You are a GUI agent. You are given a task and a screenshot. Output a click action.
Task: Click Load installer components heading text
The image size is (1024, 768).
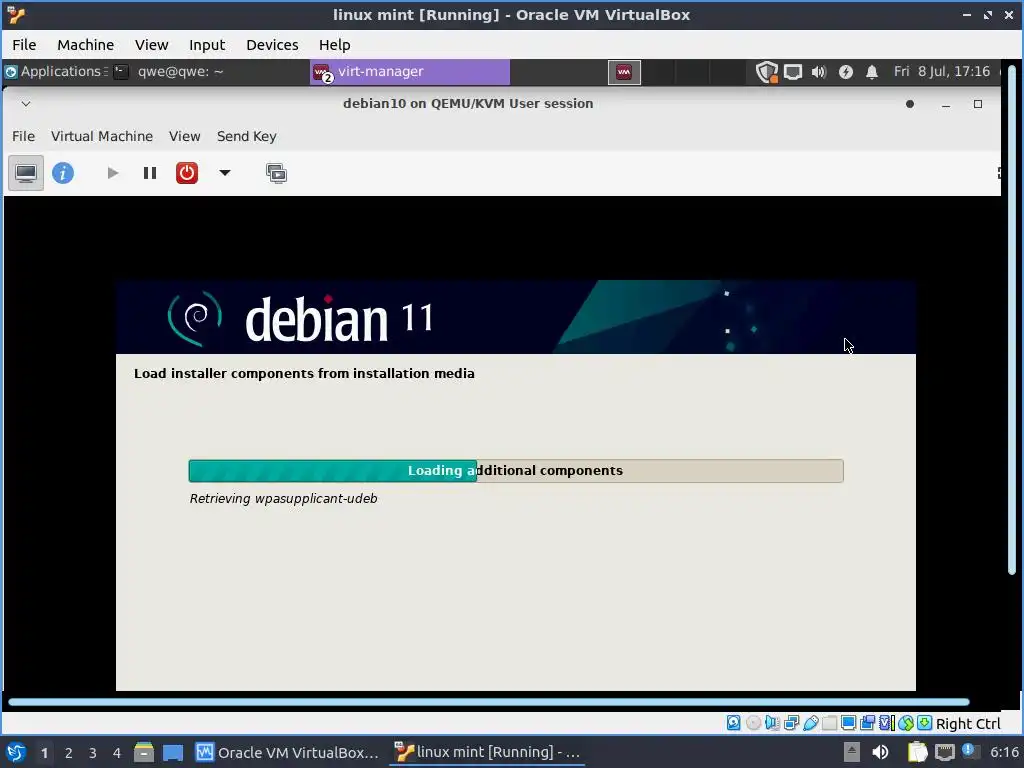pos(304,374)
